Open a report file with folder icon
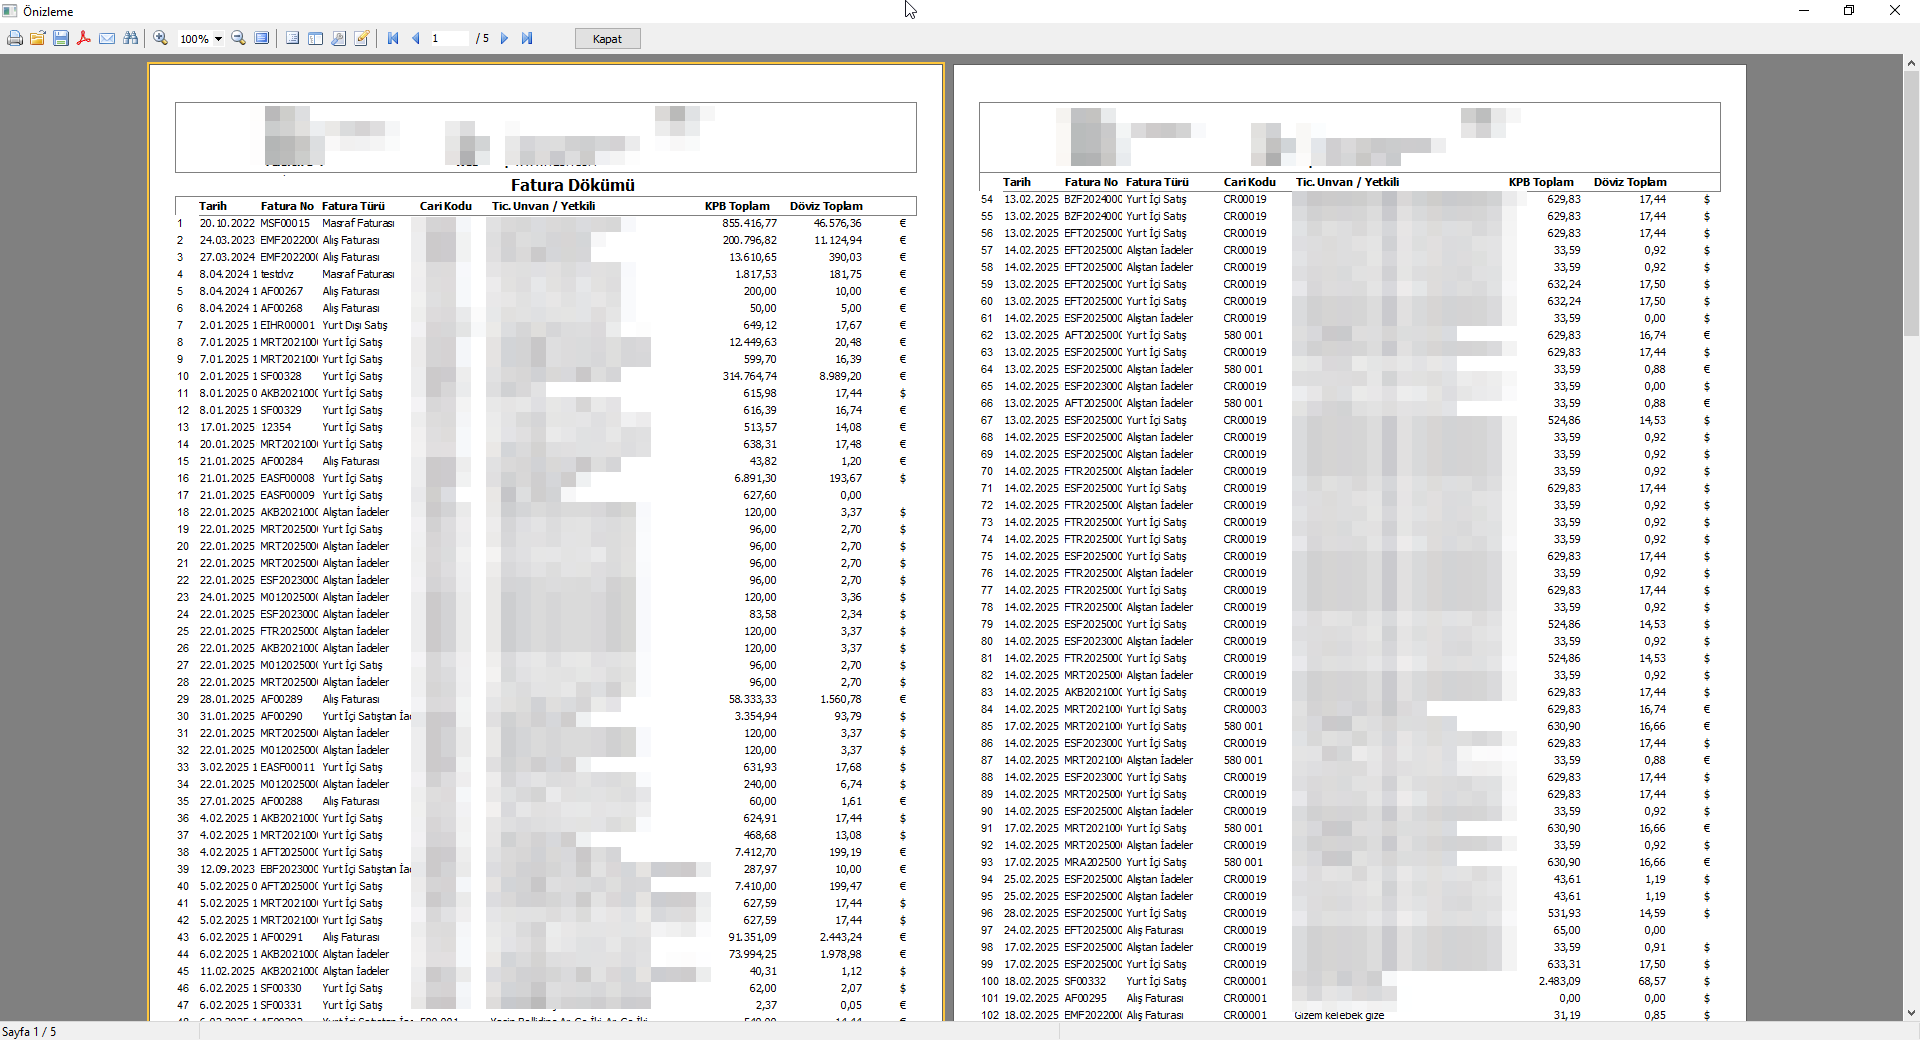This screenshot has width=1920, height=1040. click(x=38, y=38)
